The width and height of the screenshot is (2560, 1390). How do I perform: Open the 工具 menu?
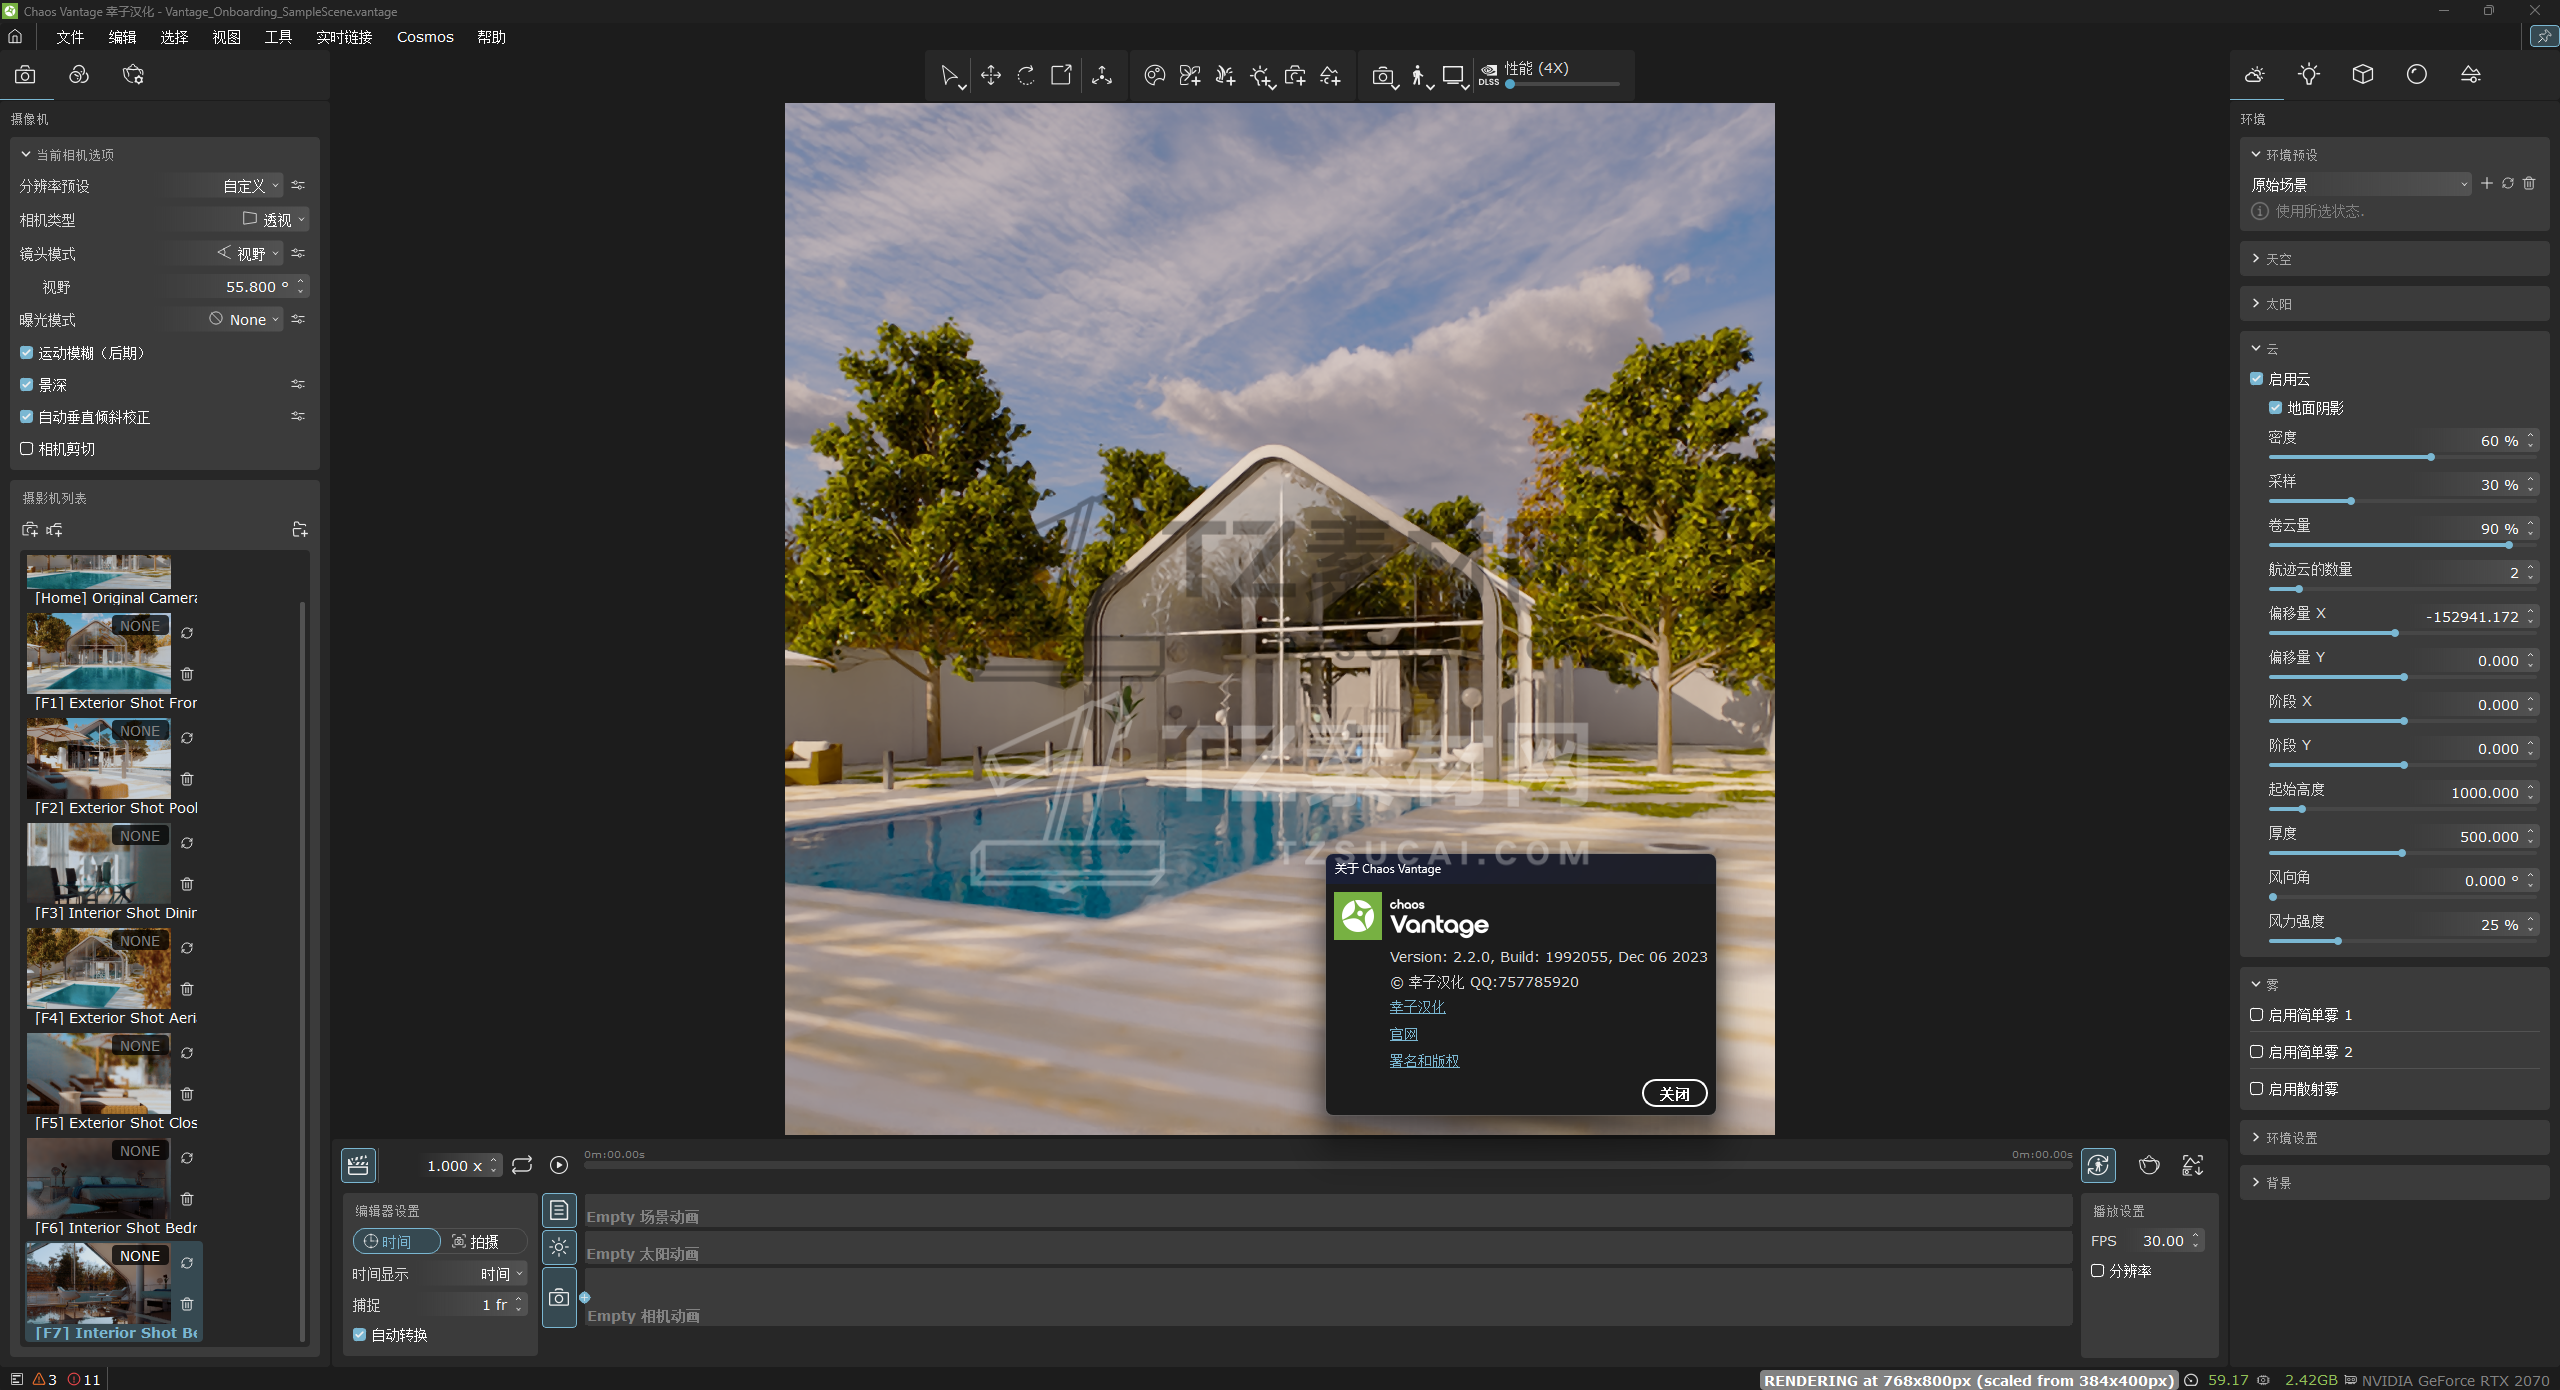coord(278,37)
